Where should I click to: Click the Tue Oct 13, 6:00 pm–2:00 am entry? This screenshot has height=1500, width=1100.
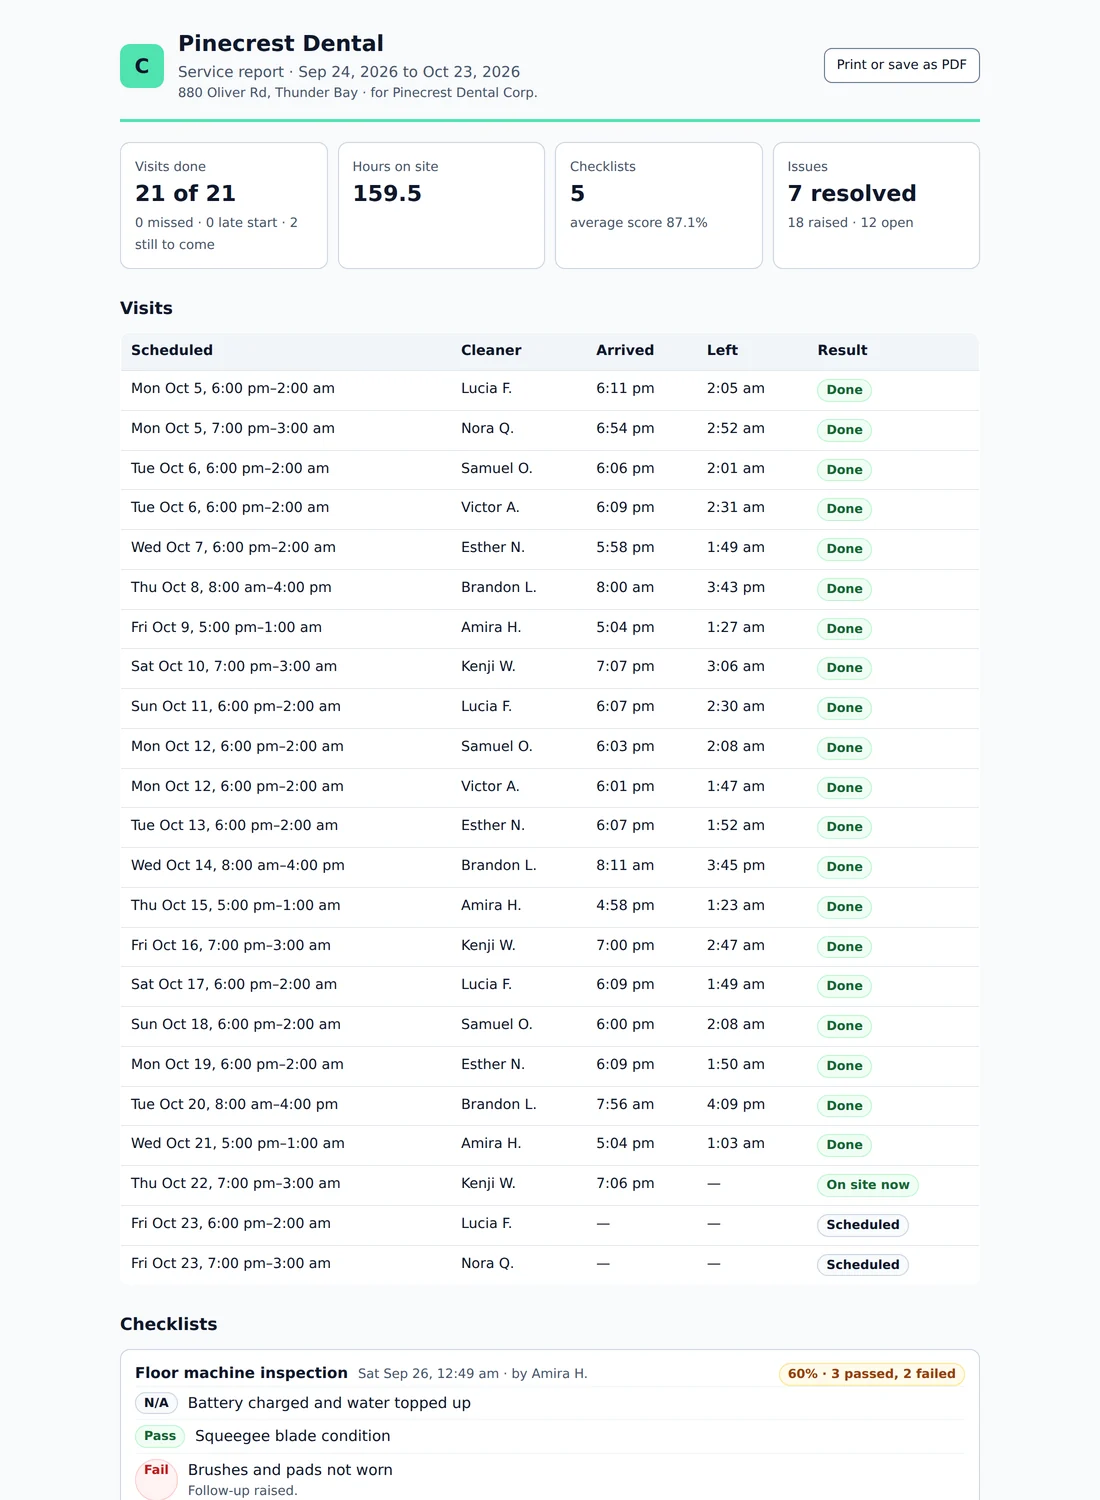point(234,825)
